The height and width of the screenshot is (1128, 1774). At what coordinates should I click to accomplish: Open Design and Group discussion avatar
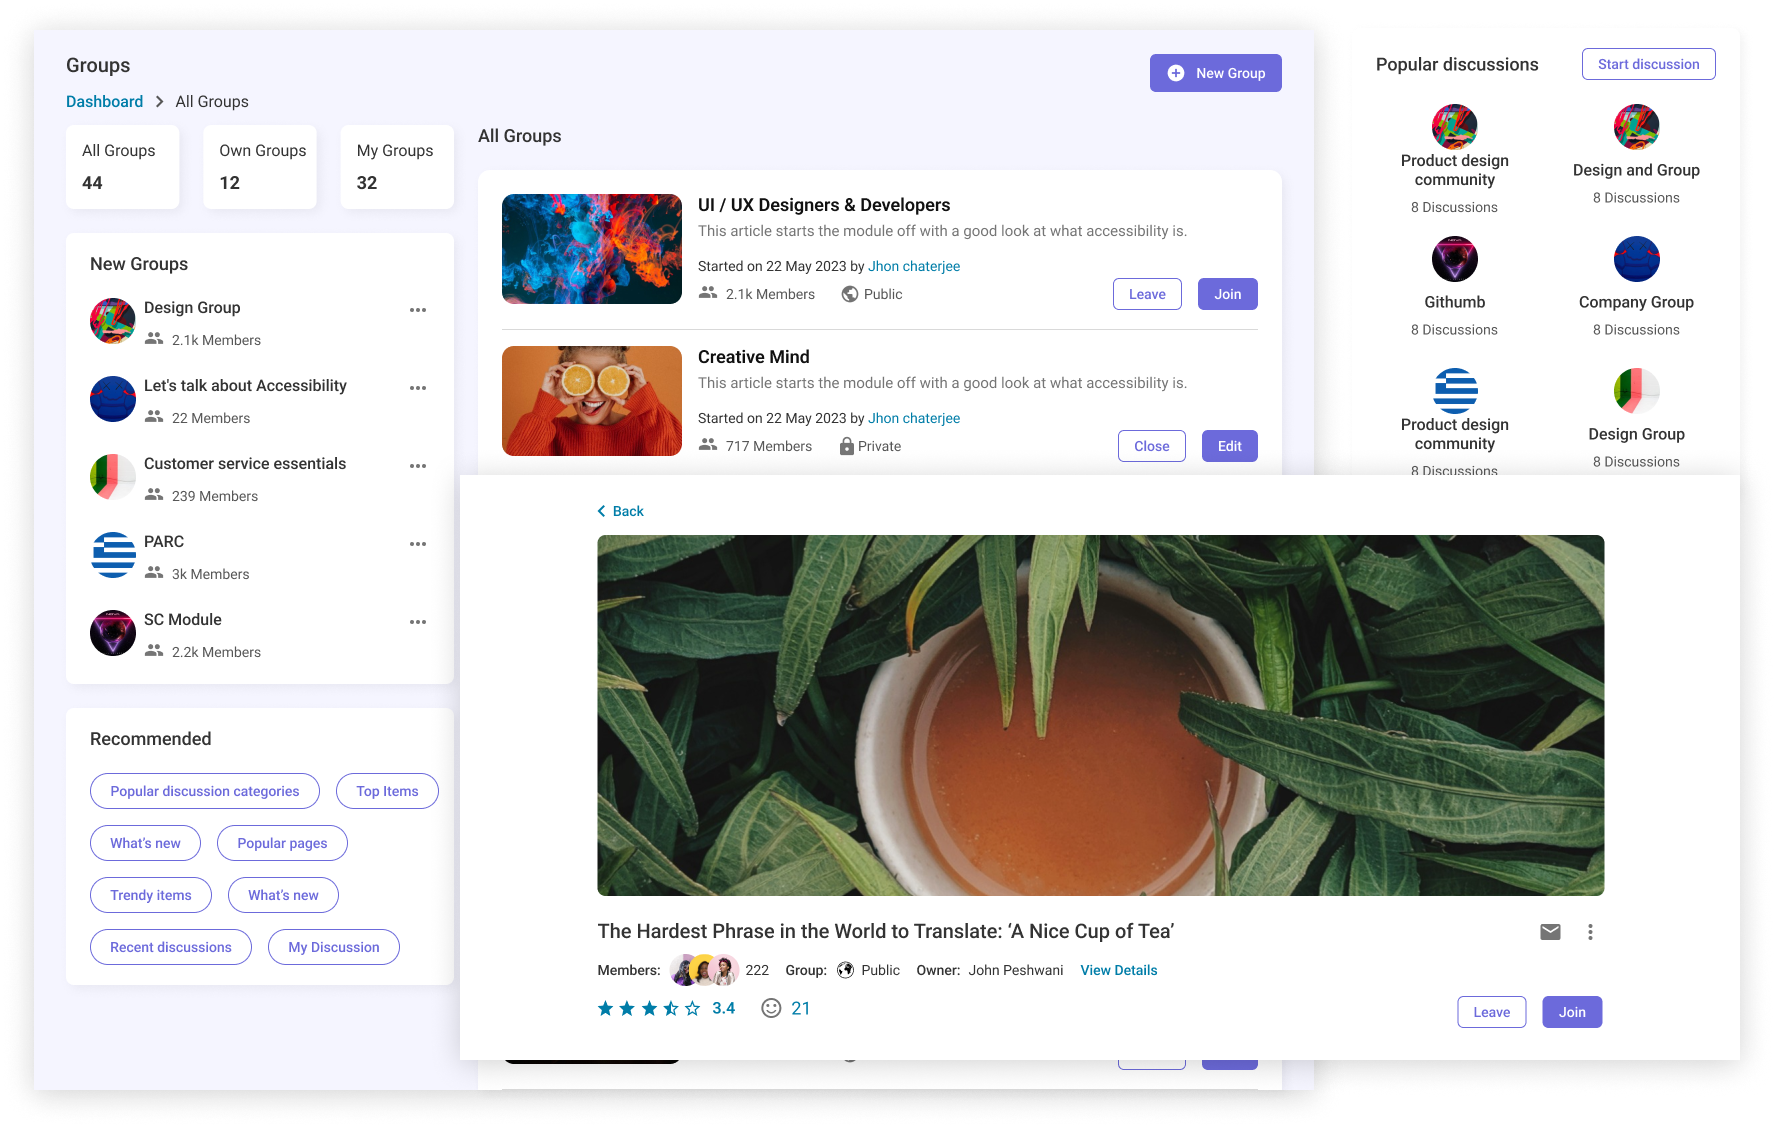click(1637, 127)
